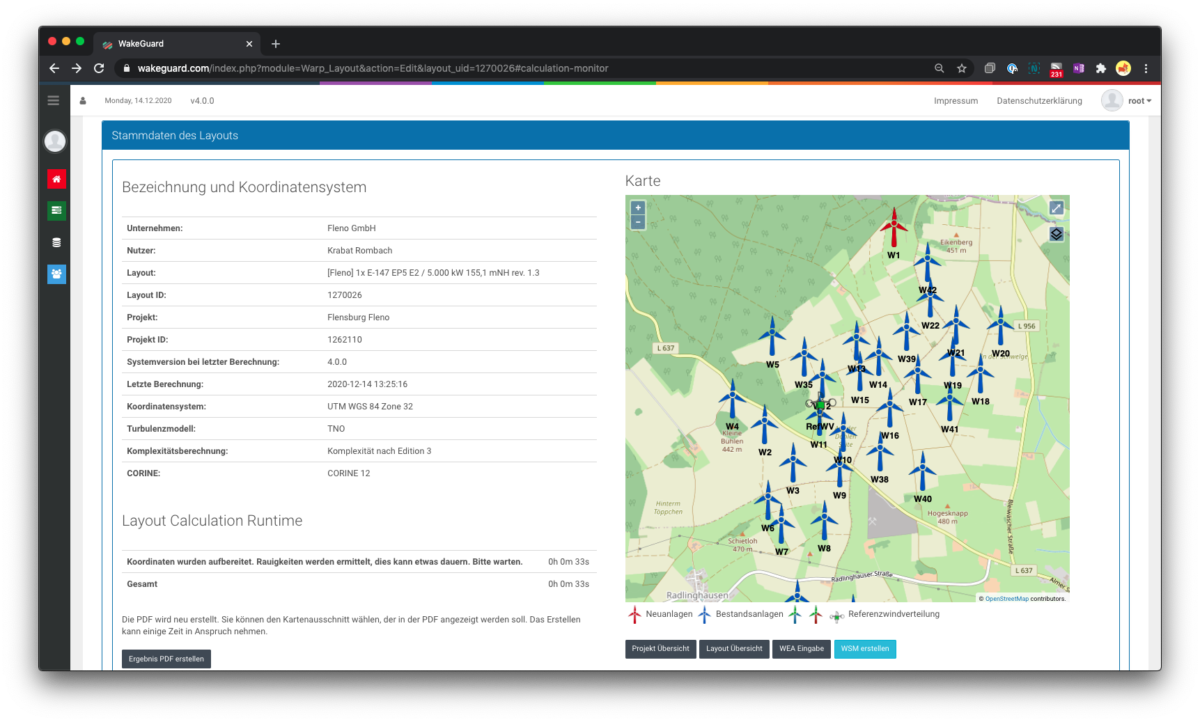Screen dimensions: 1200x722
Task: Toggle the hamburger sidebar menu
Action: point(54,100)
